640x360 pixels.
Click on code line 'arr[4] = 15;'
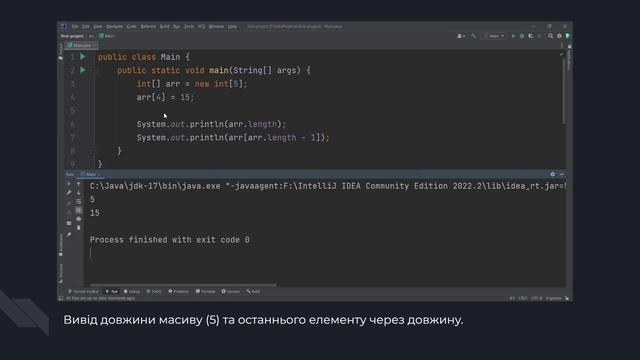tap(165, 98)
